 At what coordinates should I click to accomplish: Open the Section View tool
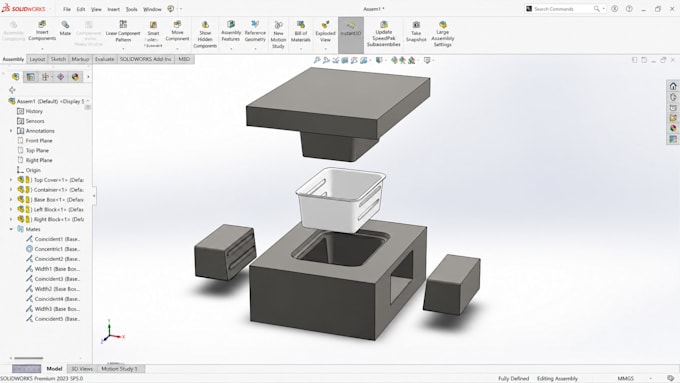pyautogui.click(x=345, y=60)
